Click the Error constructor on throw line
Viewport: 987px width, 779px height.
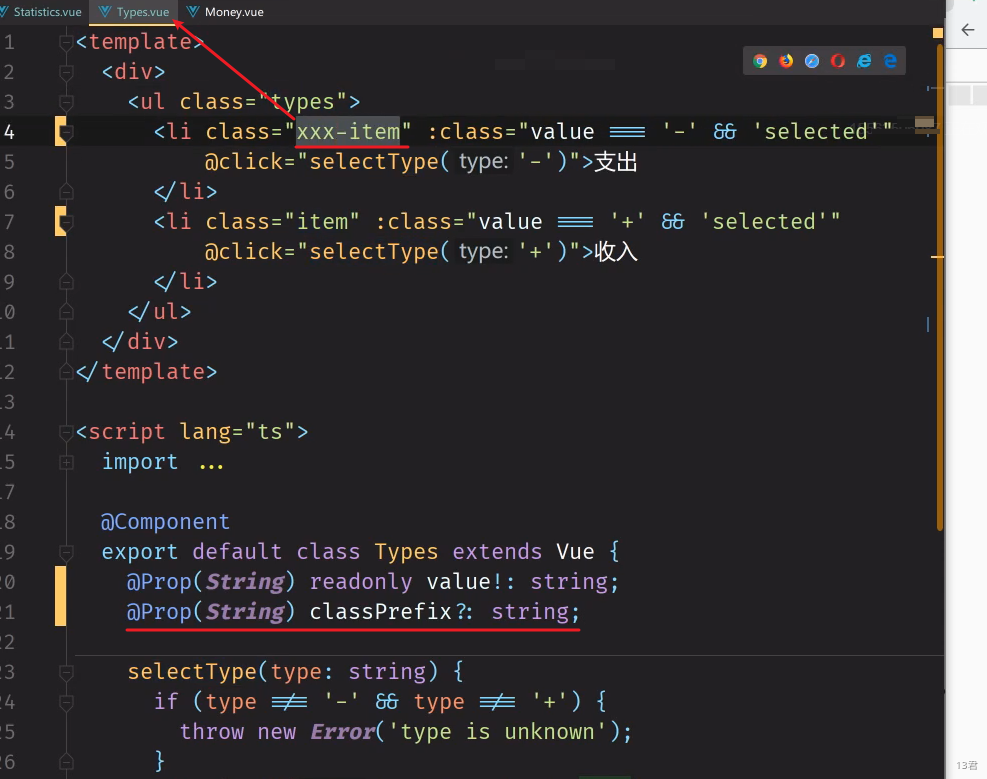tap(342, 732)
